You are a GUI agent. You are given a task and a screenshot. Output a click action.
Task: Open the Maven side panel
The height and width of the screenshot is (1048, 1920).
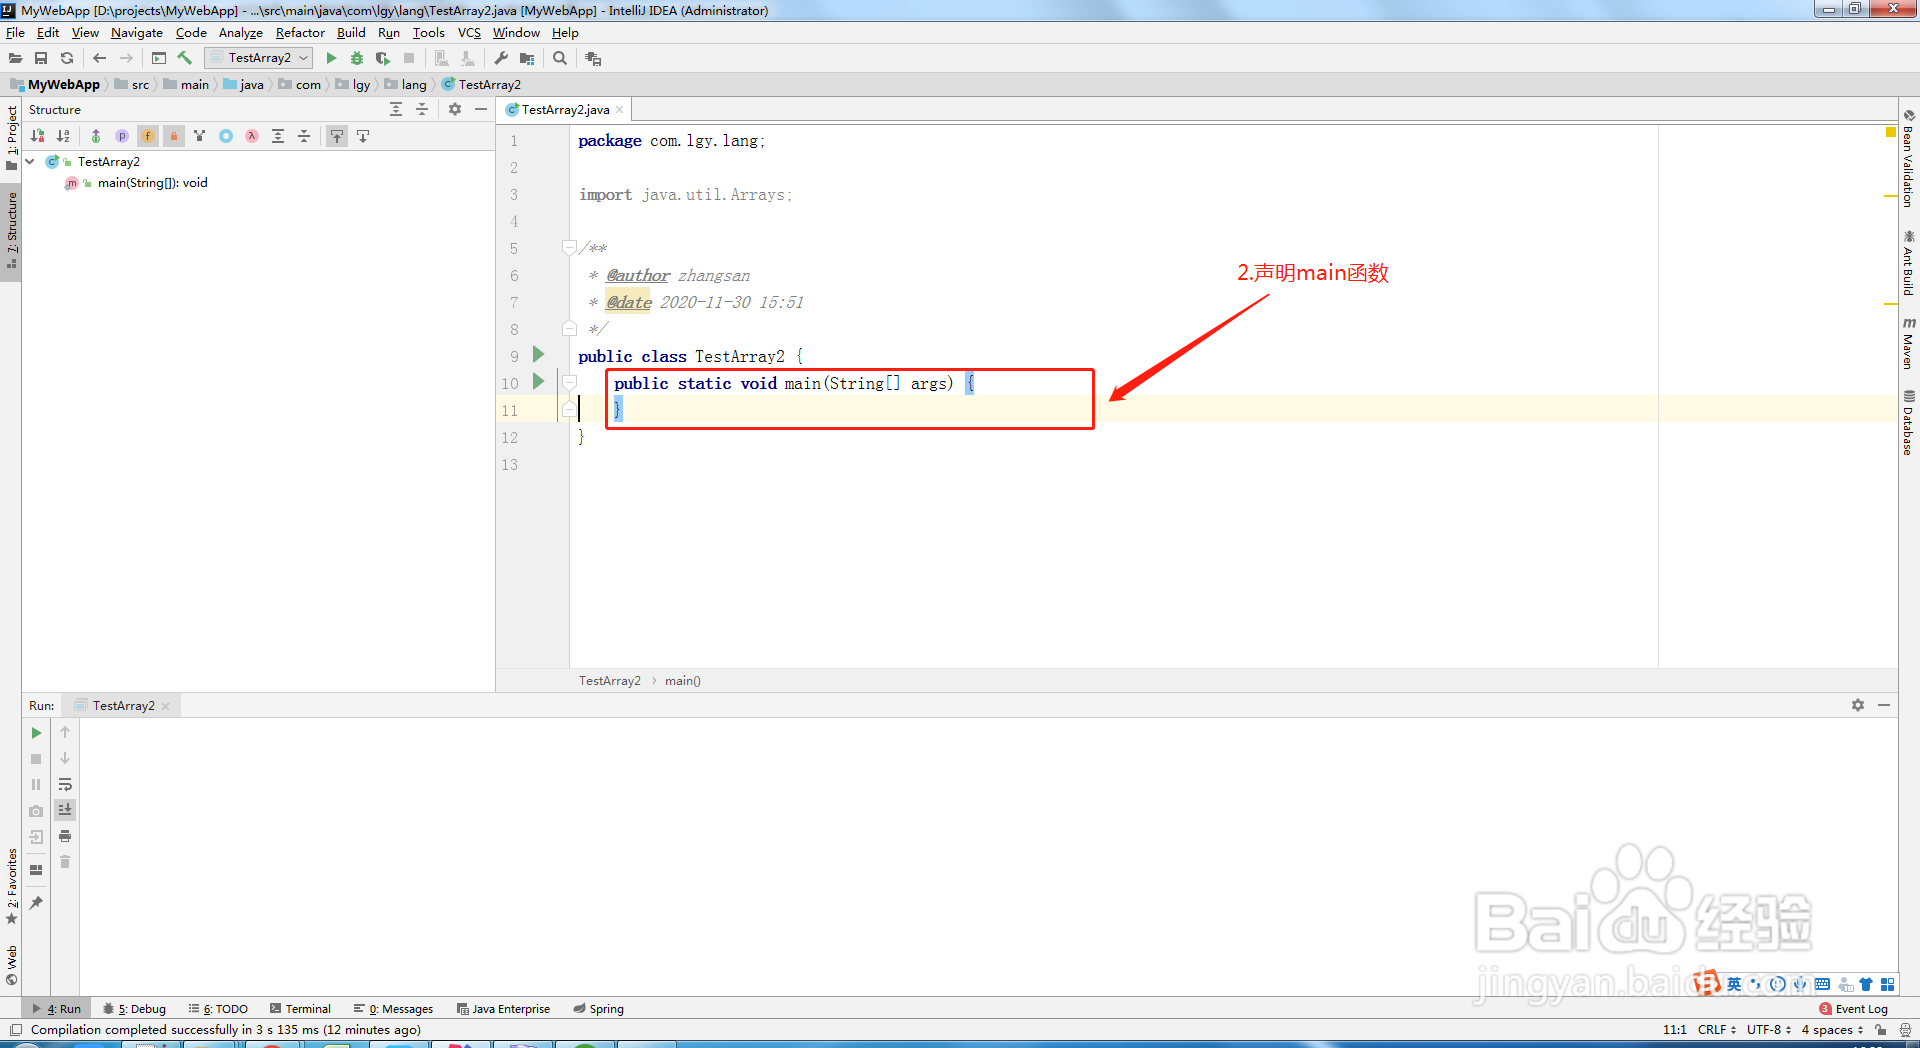1908,345
